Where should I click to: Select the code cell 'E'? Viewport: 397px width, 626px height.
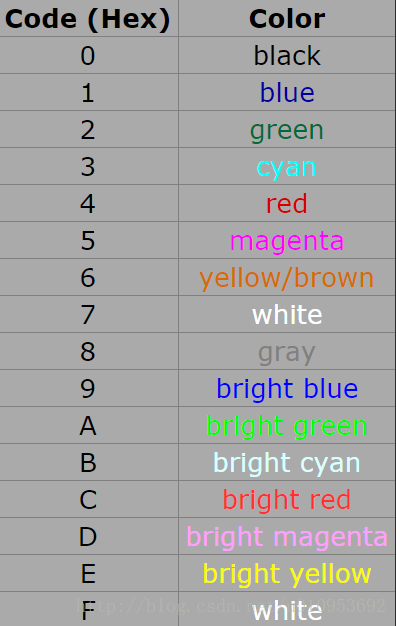[89, 573]
